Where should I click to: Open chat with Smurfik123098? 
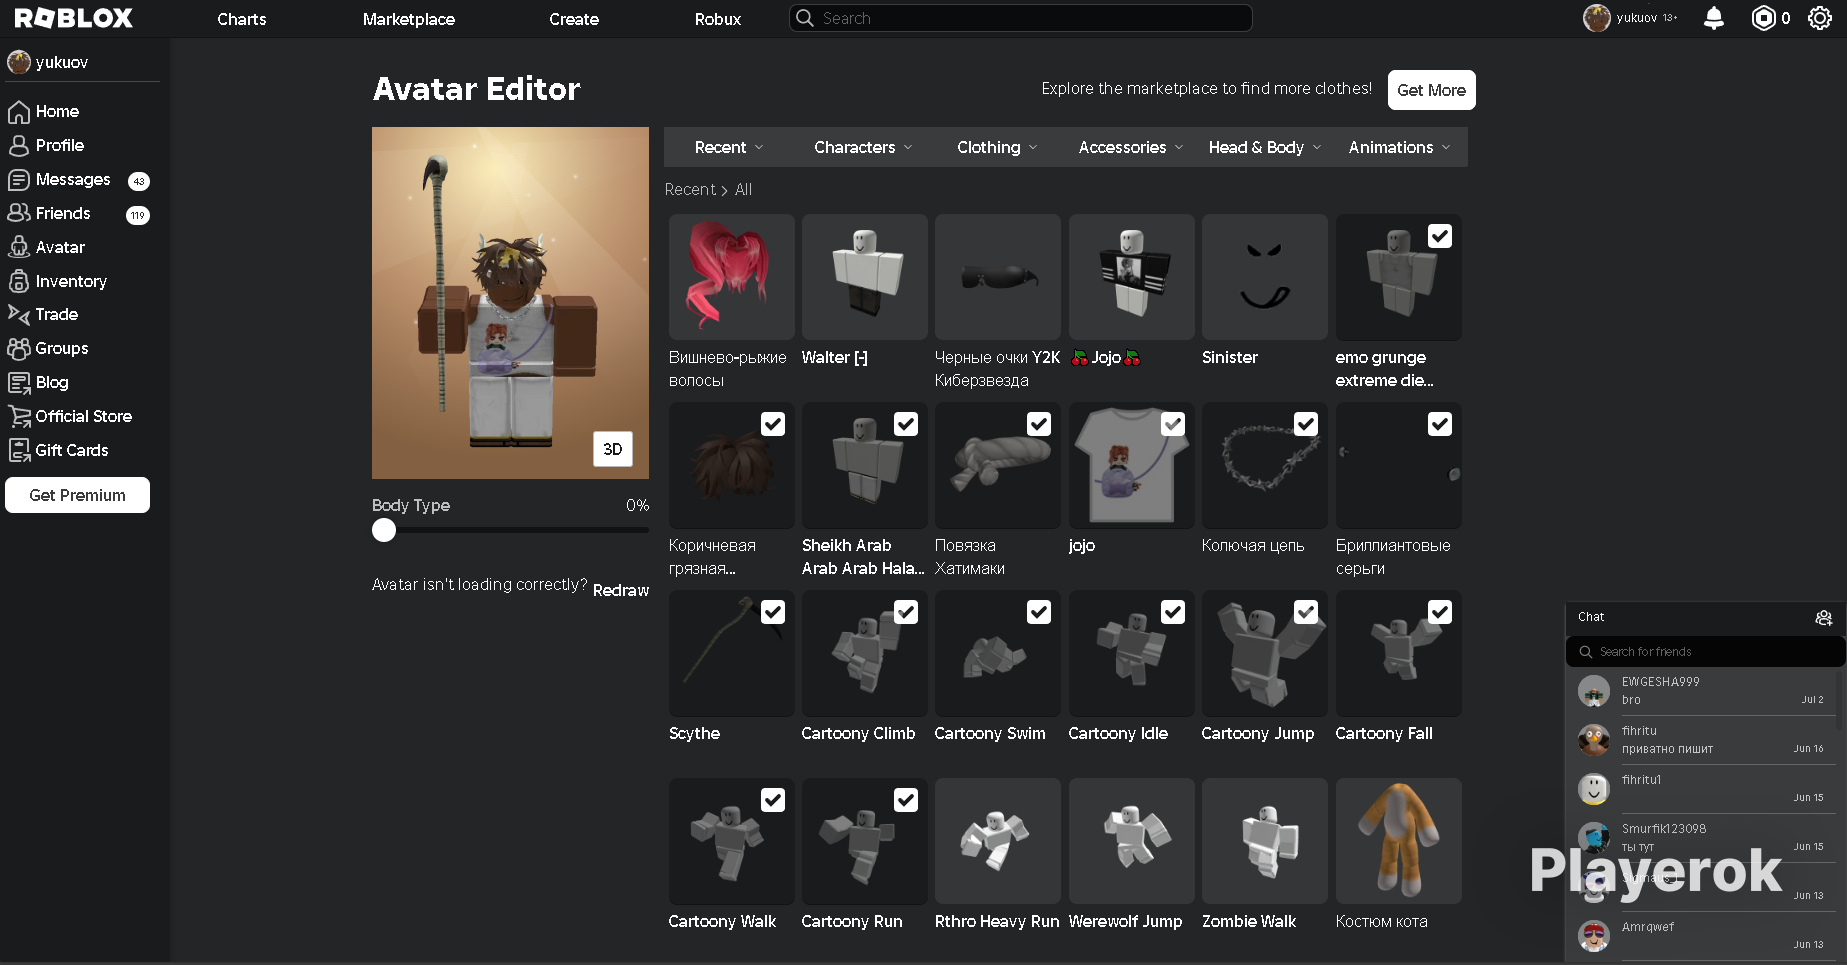pyautogui.click(x=1705, y=838)
